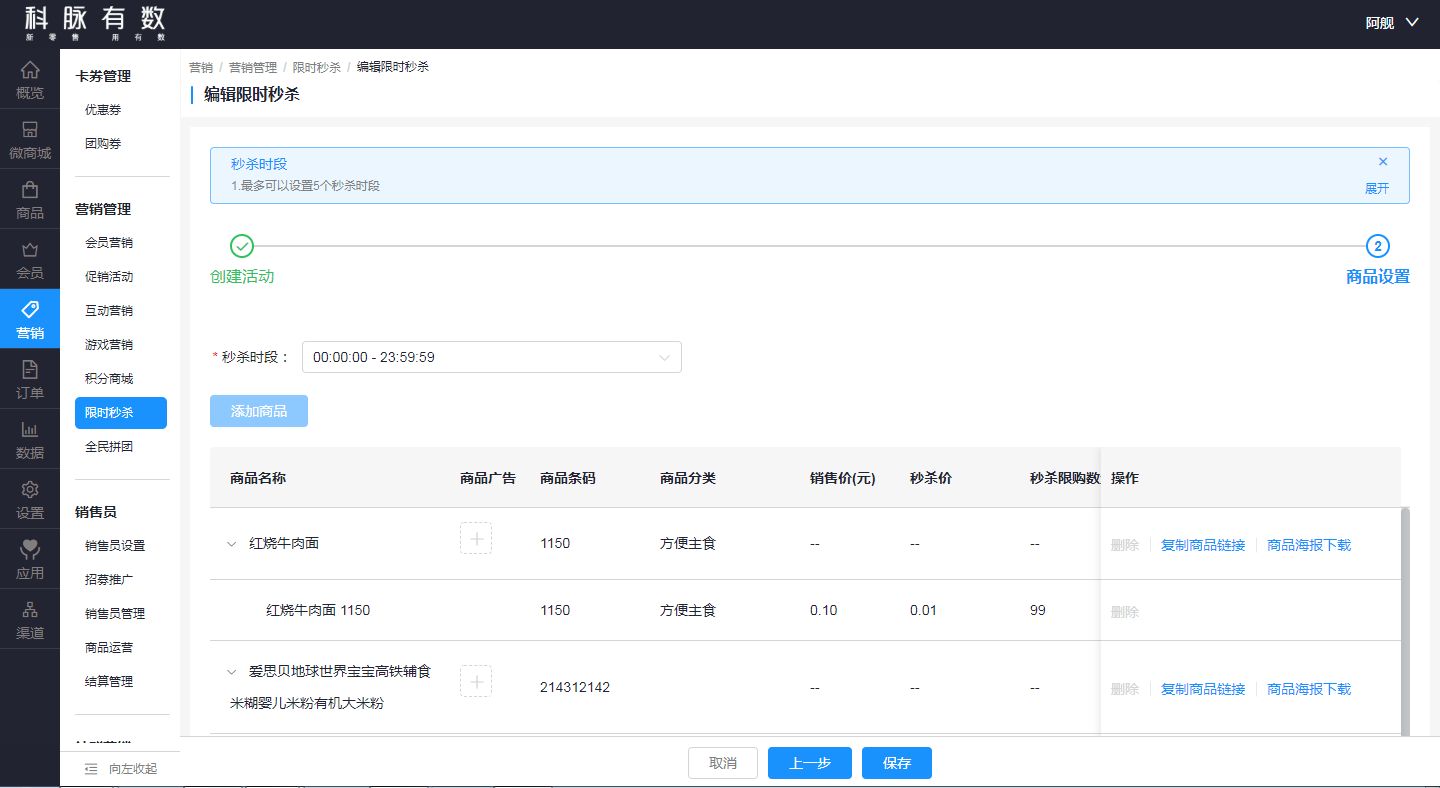Screen dimensions: 1440x788
Task: Open 商品运营 menu item
Action: (x=109, y=648)
